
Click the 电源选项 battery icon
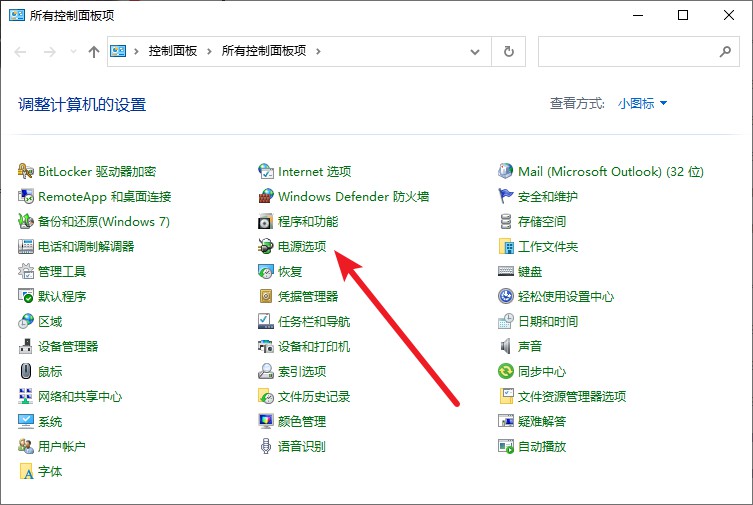(266, 246)
